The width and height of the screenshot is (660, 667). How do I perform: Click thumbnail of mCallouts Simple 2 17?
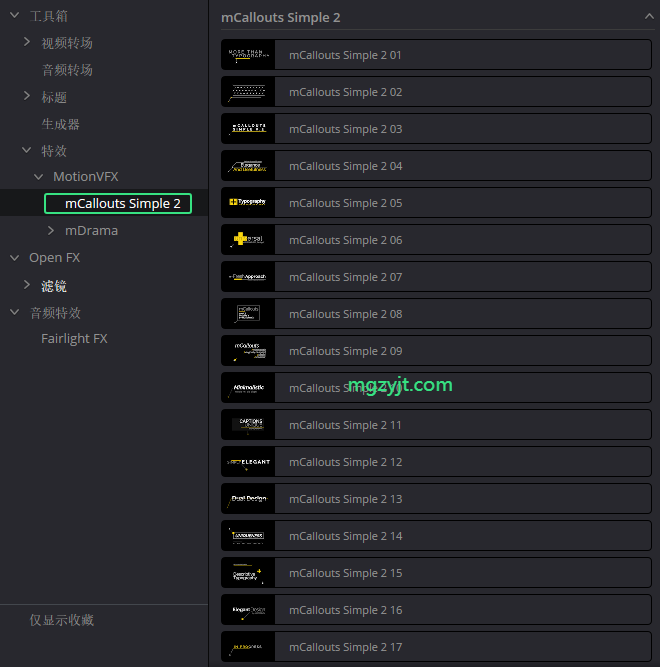[248, 647]
